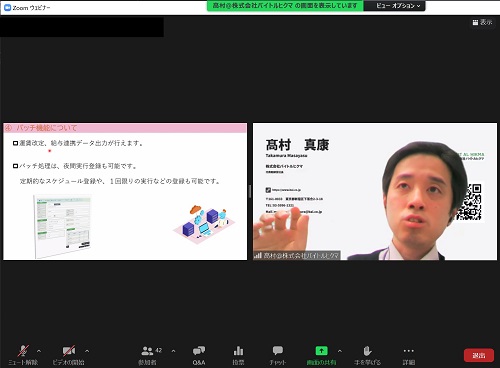
Task: Expand the share screen options caret
Action: tap(340, 351)
